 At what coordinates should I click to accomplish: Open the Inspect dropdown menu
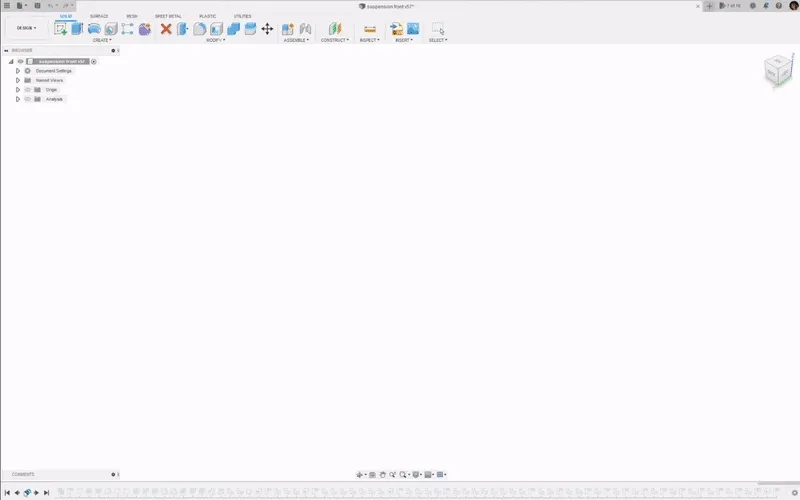click(x=369, y=40)
